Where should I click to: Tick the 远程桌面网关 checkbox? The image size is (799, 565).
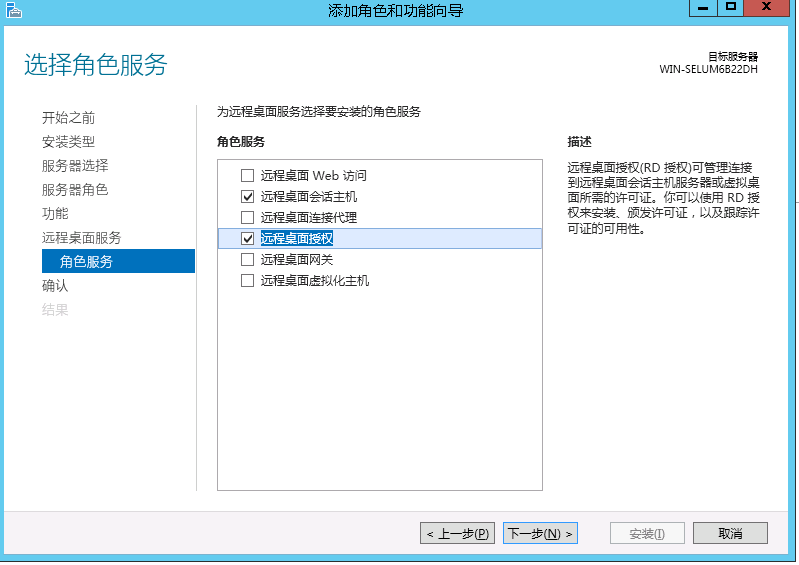point(247,260)
